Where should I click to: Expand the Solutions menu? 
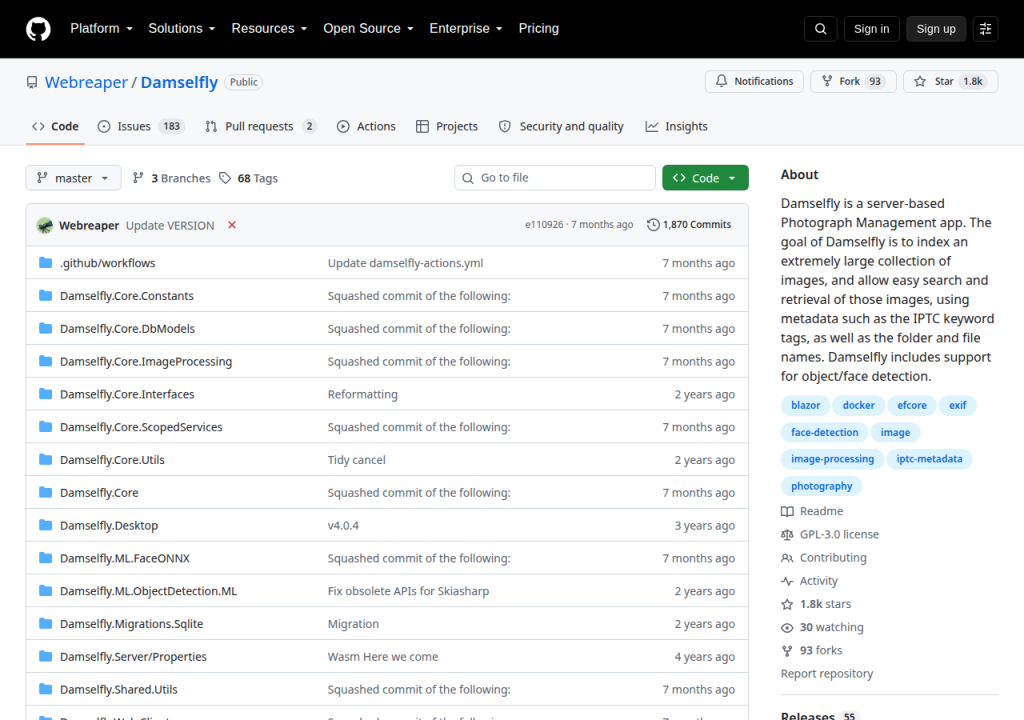click(182, 29)
